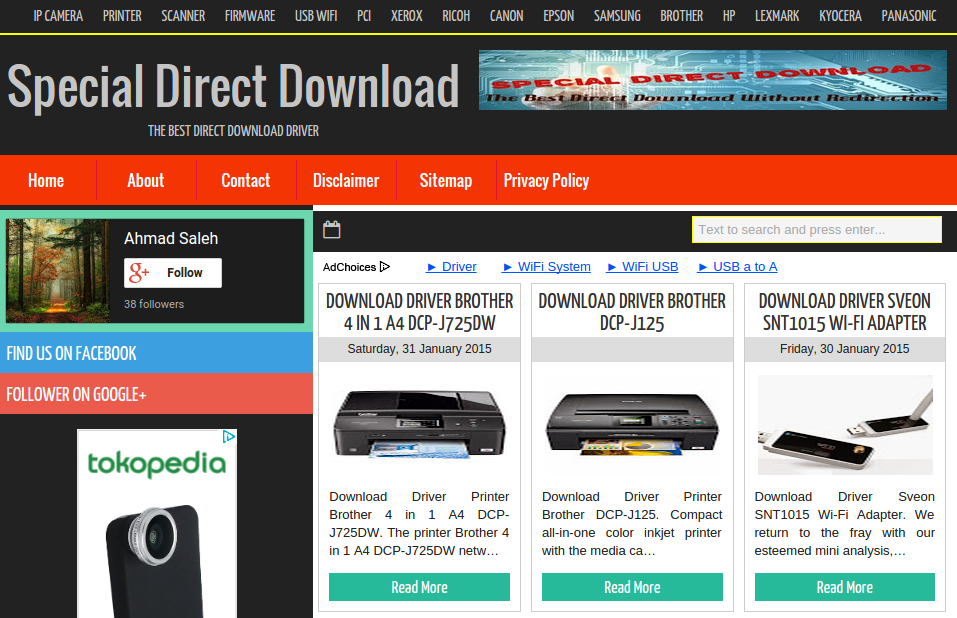
Task: Open Ahmad Saleh's profile name link
Action: (171, 239)
